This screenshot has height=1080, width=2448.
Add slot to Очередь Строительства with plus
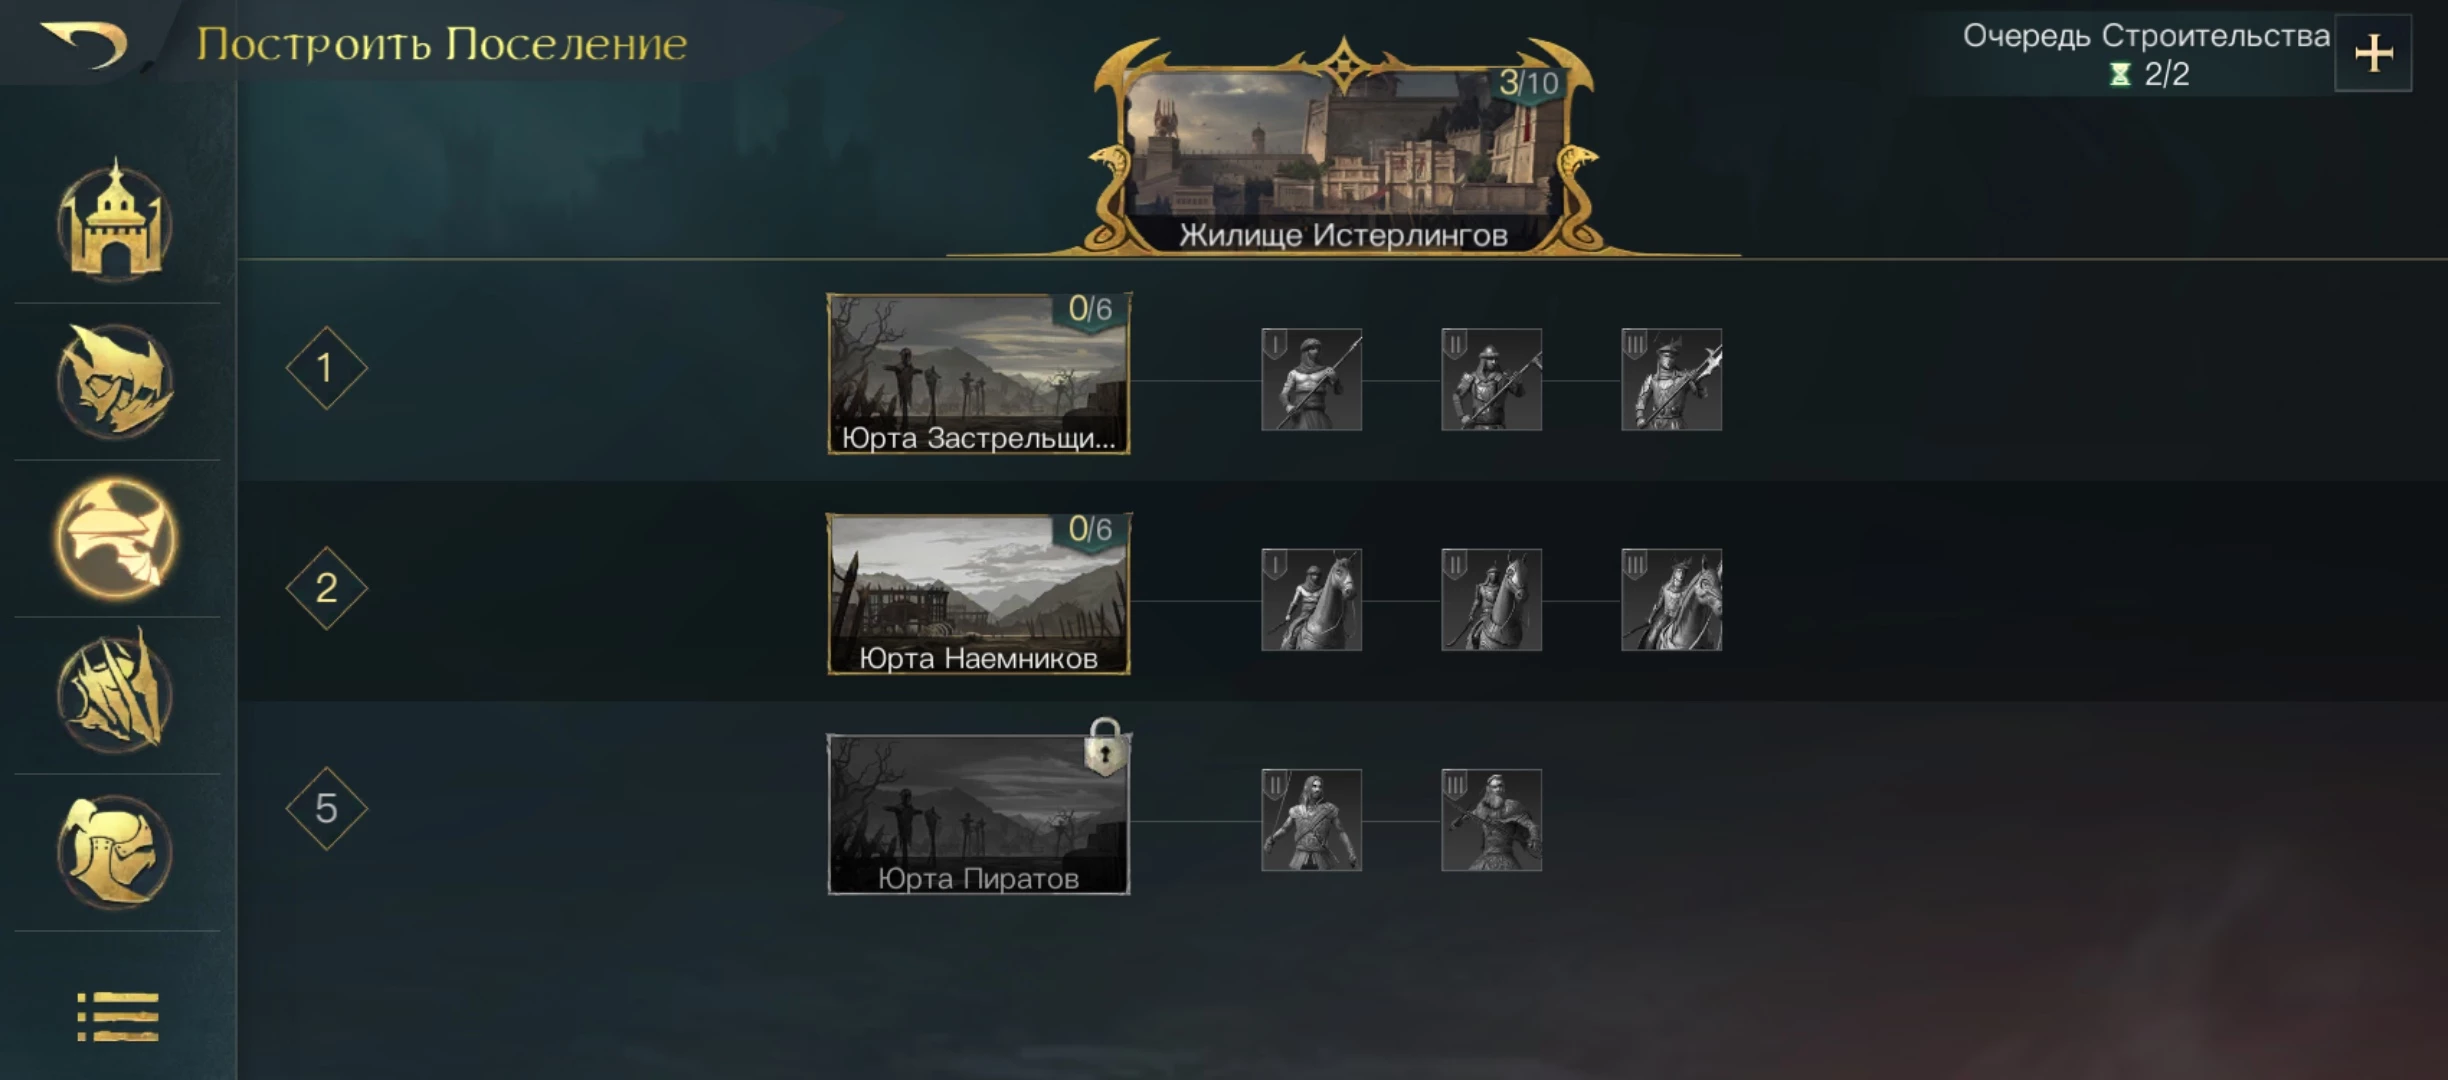point(2373,53)
